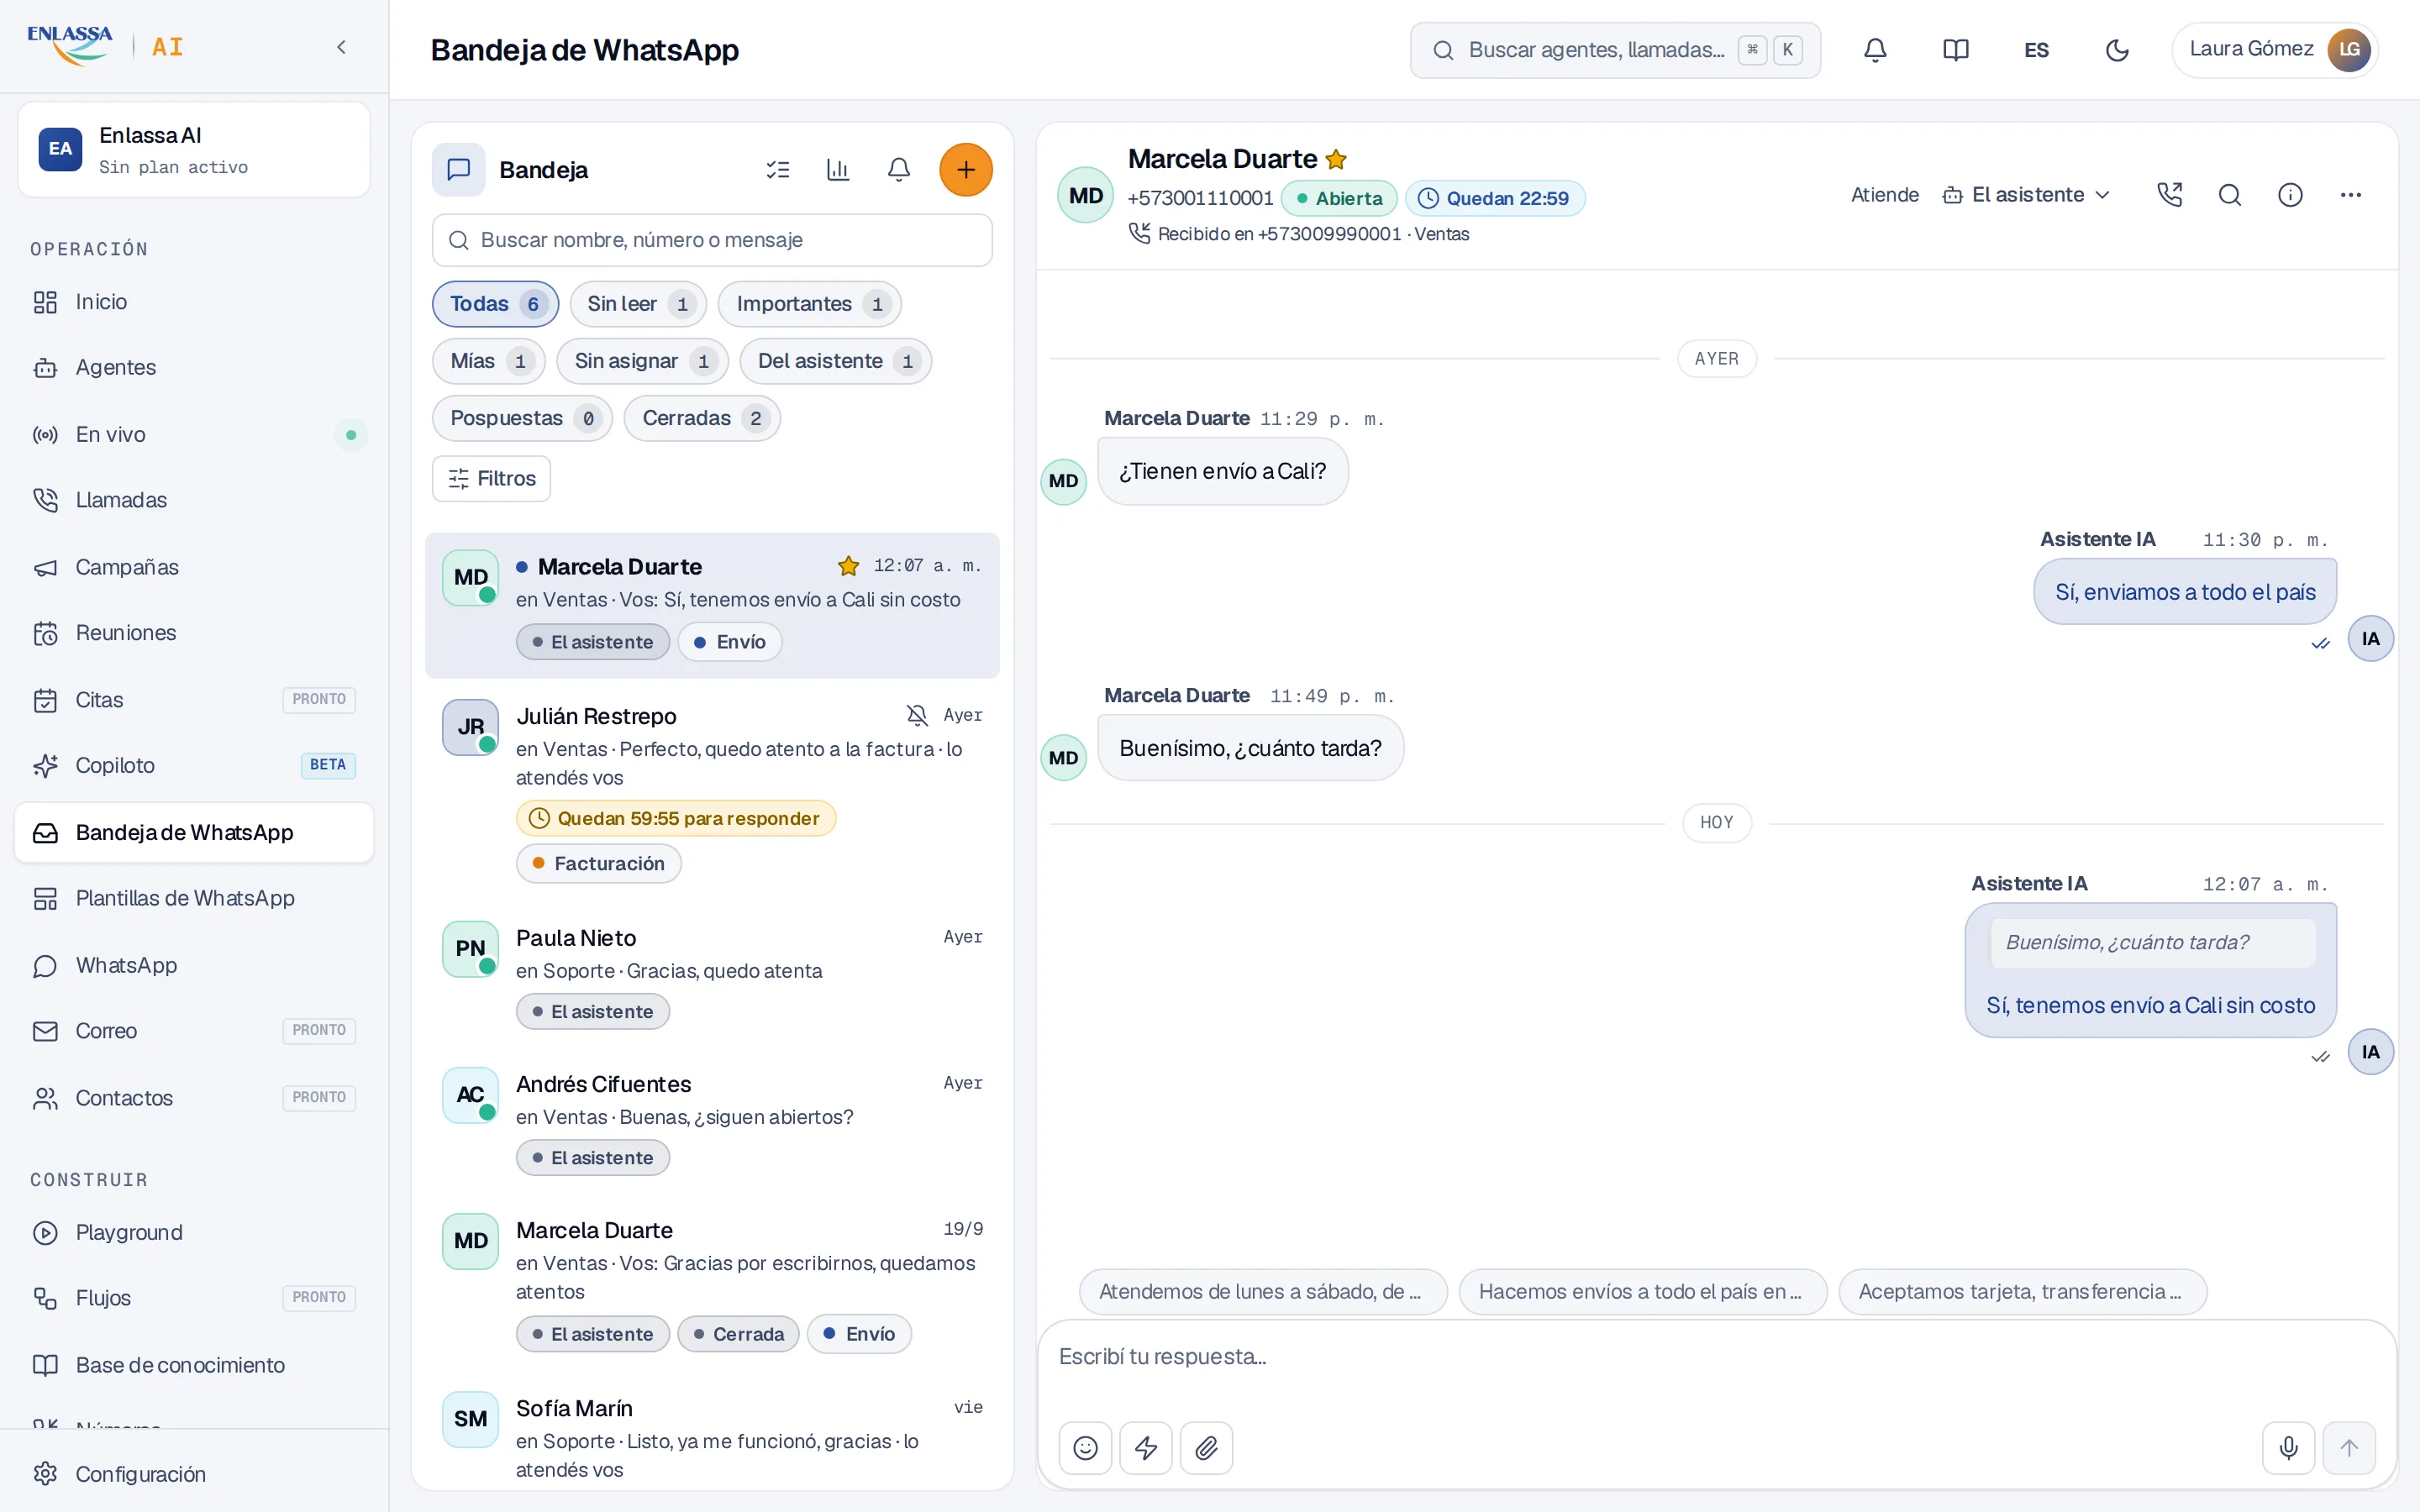The image size is (2420, 1512).
Task: Use quick reply 'Hacemos envíos a todo el país'
Action: 1642,1291
